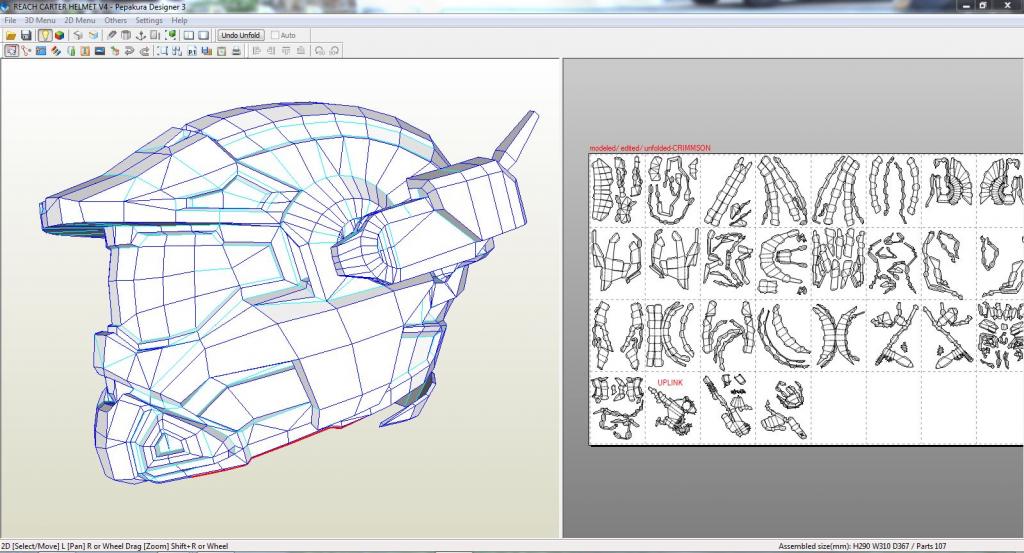Minimize the Pepakura Designer window
The height and width of the screenshot is (553, 1024).
(x=967, y=6)
